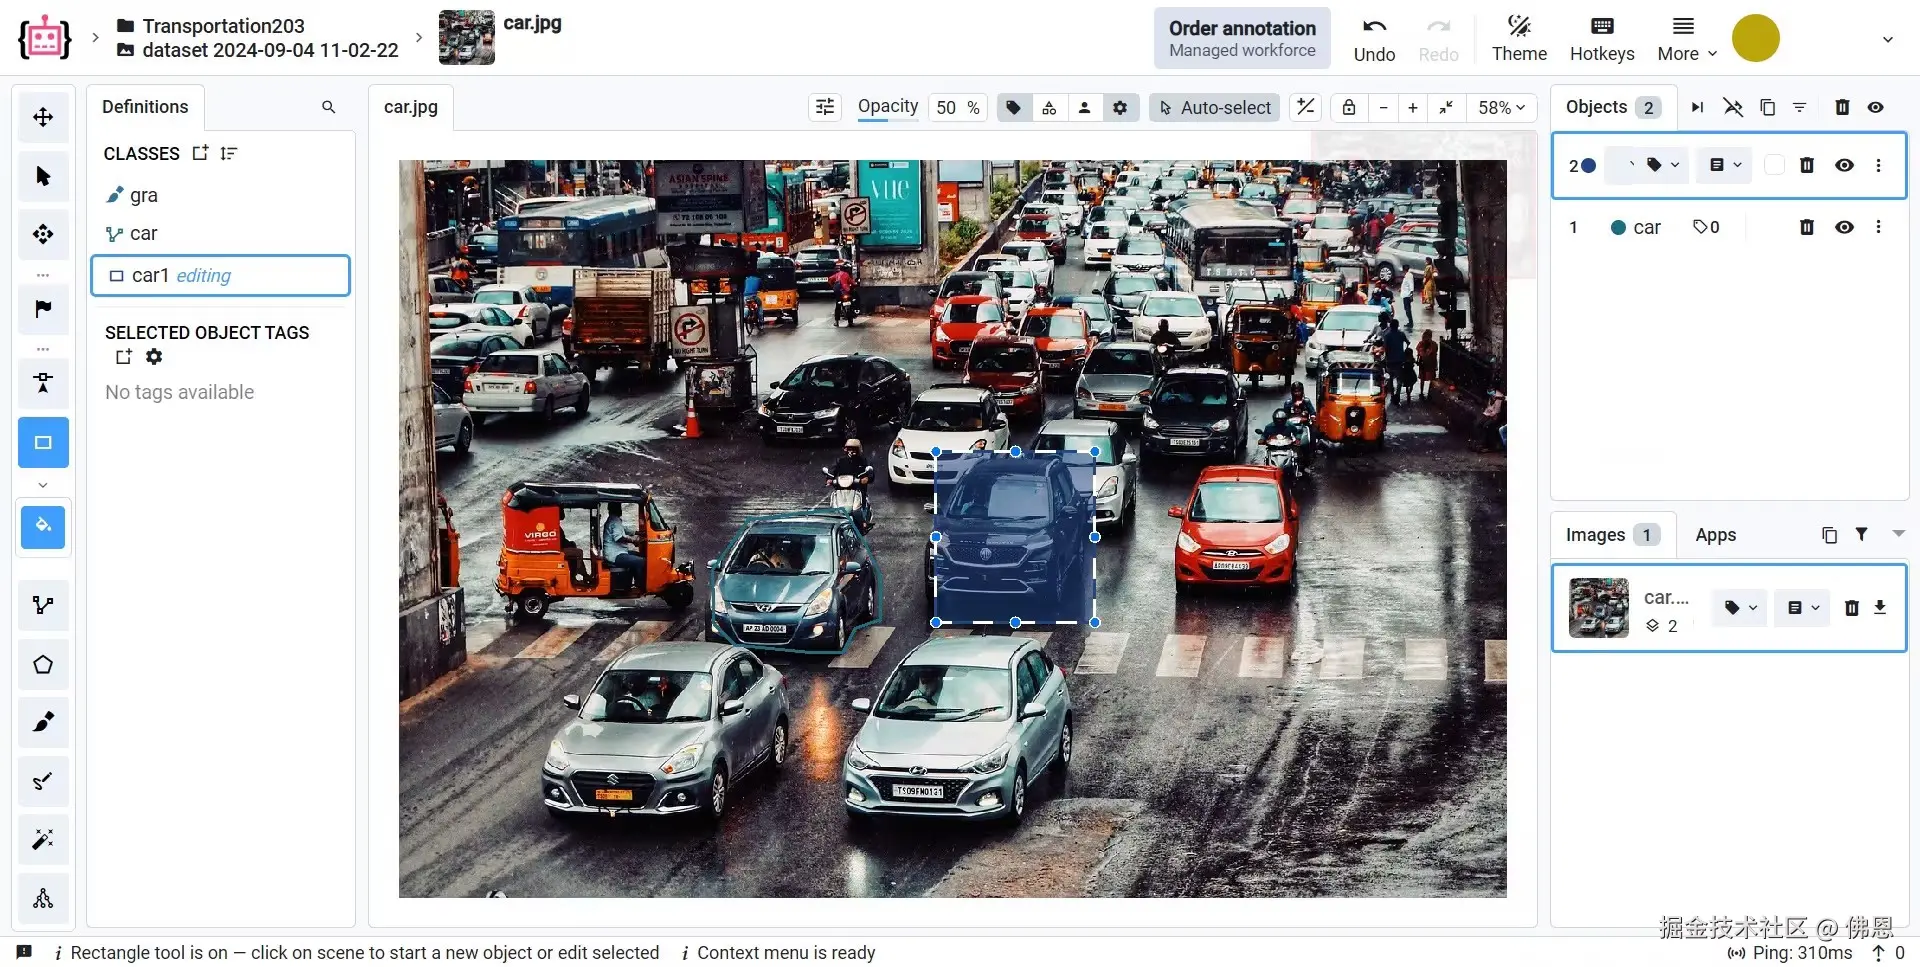Screen dimensions: 1920x967
Task: Switch the Theme
Action: coord(1519,38)
